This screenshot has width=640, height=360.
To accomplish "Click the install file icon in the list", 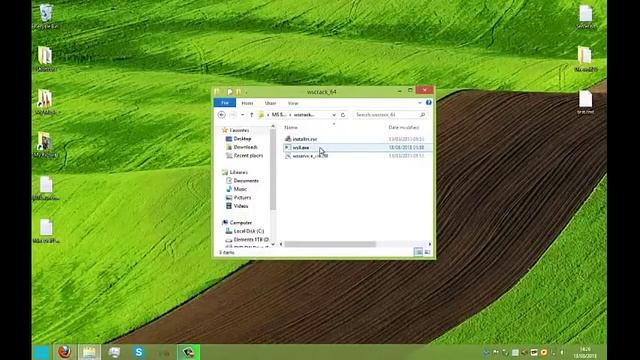I will pos(288,139).
